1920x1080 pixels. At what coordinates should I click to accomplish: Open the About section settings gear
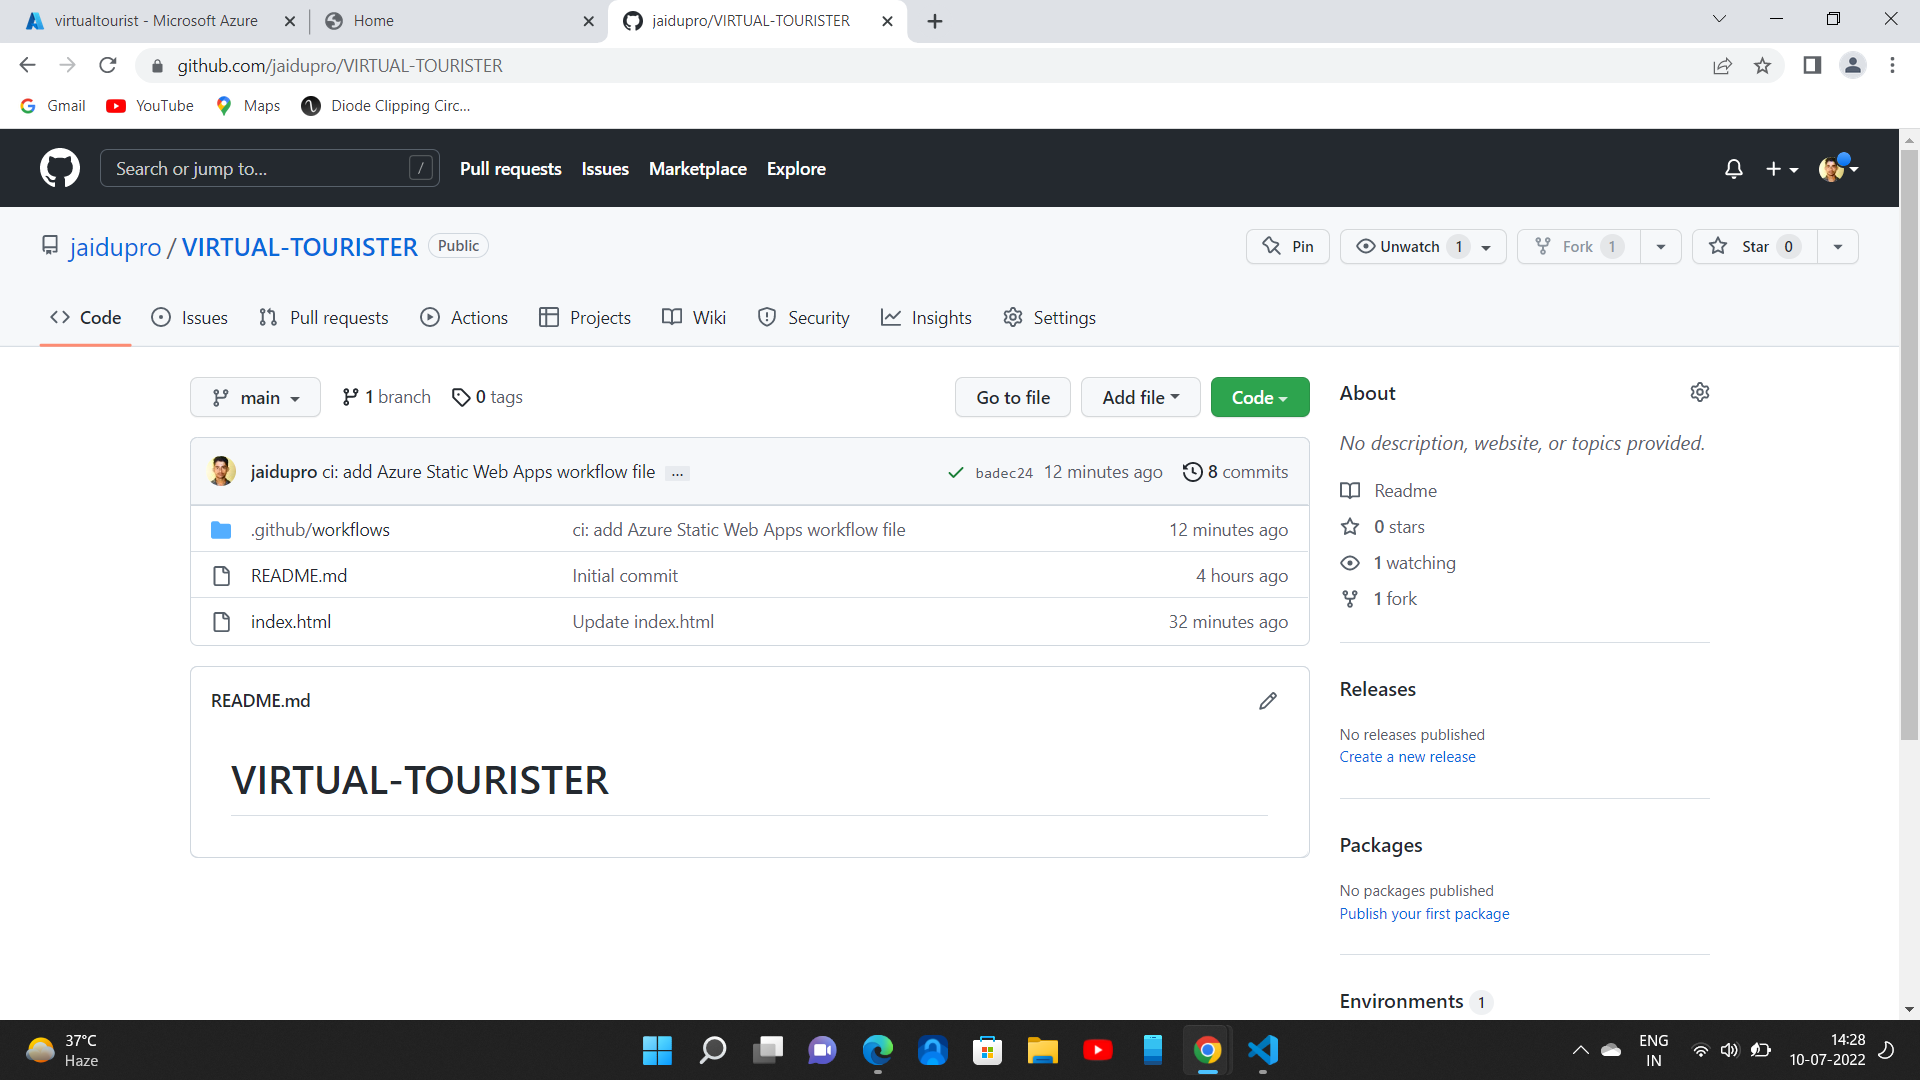[1700, 392]
